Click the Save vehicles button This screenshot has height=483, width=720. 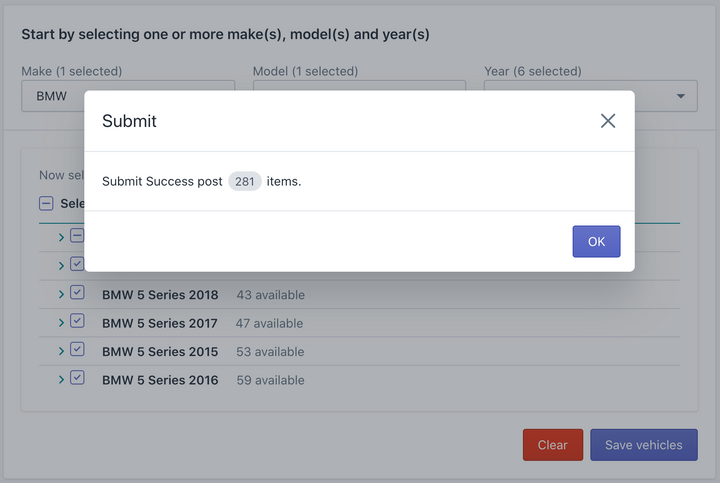[644, 445]
